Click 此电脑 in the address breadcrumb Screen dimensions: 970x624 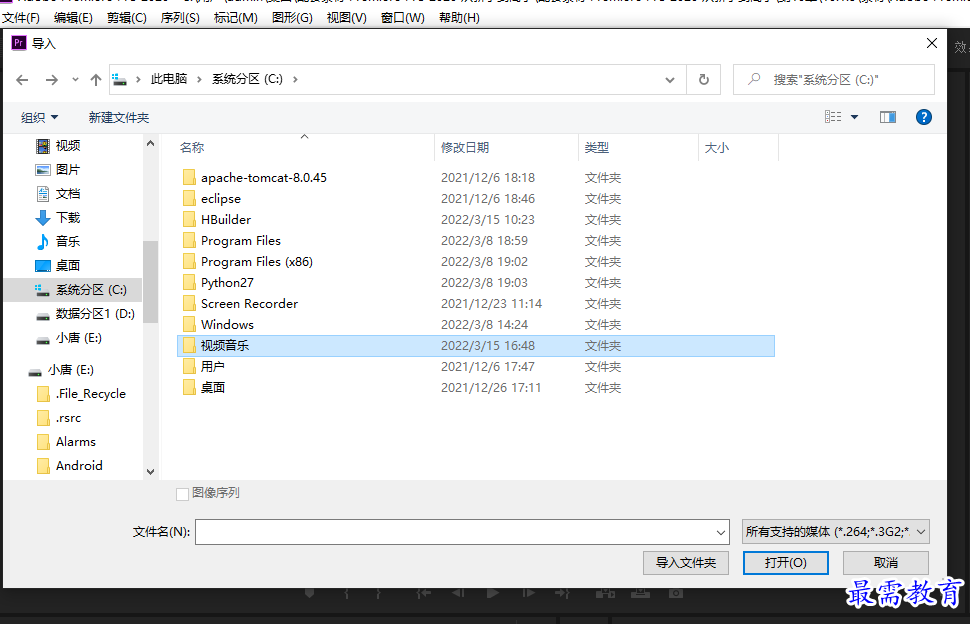pyautogui.click(x=169, y=79)
